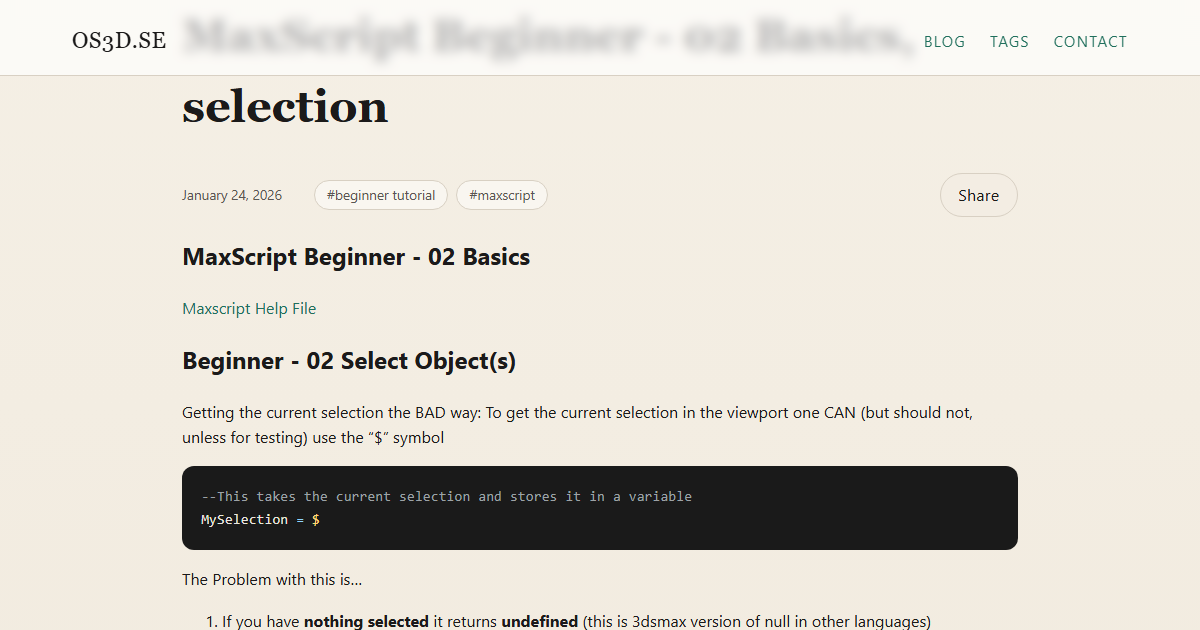This screenshot has width=1200, height=630.
Task: Click the bold word 'undefined' in the list
Action: coord(539,621)
